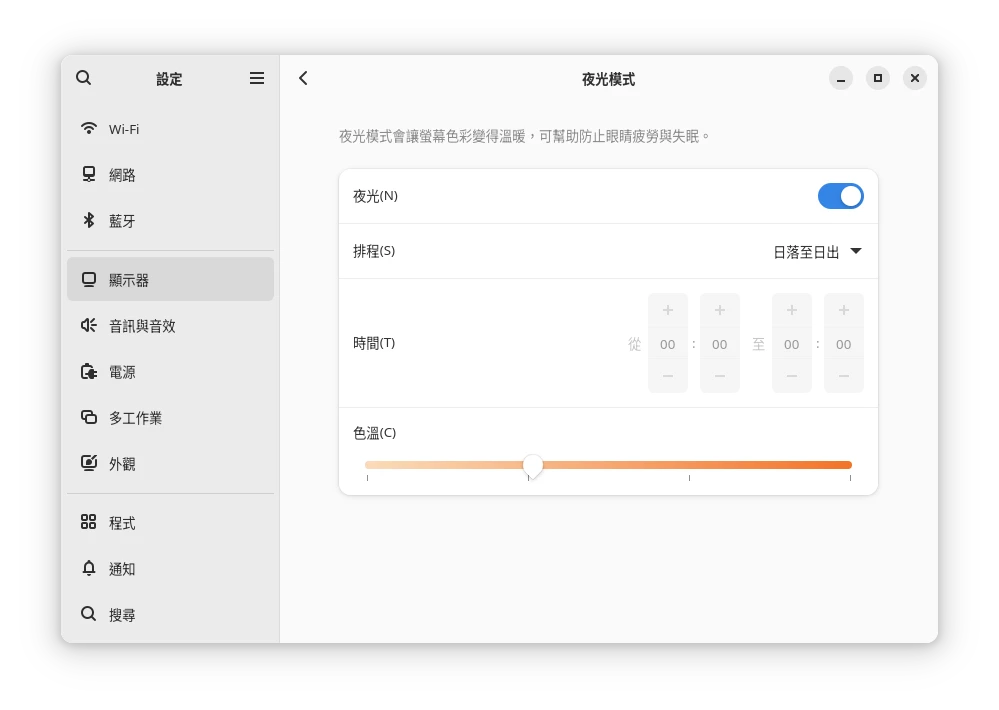Increase the start hour with plus button
Screen dimensions: 999x710
668,310
